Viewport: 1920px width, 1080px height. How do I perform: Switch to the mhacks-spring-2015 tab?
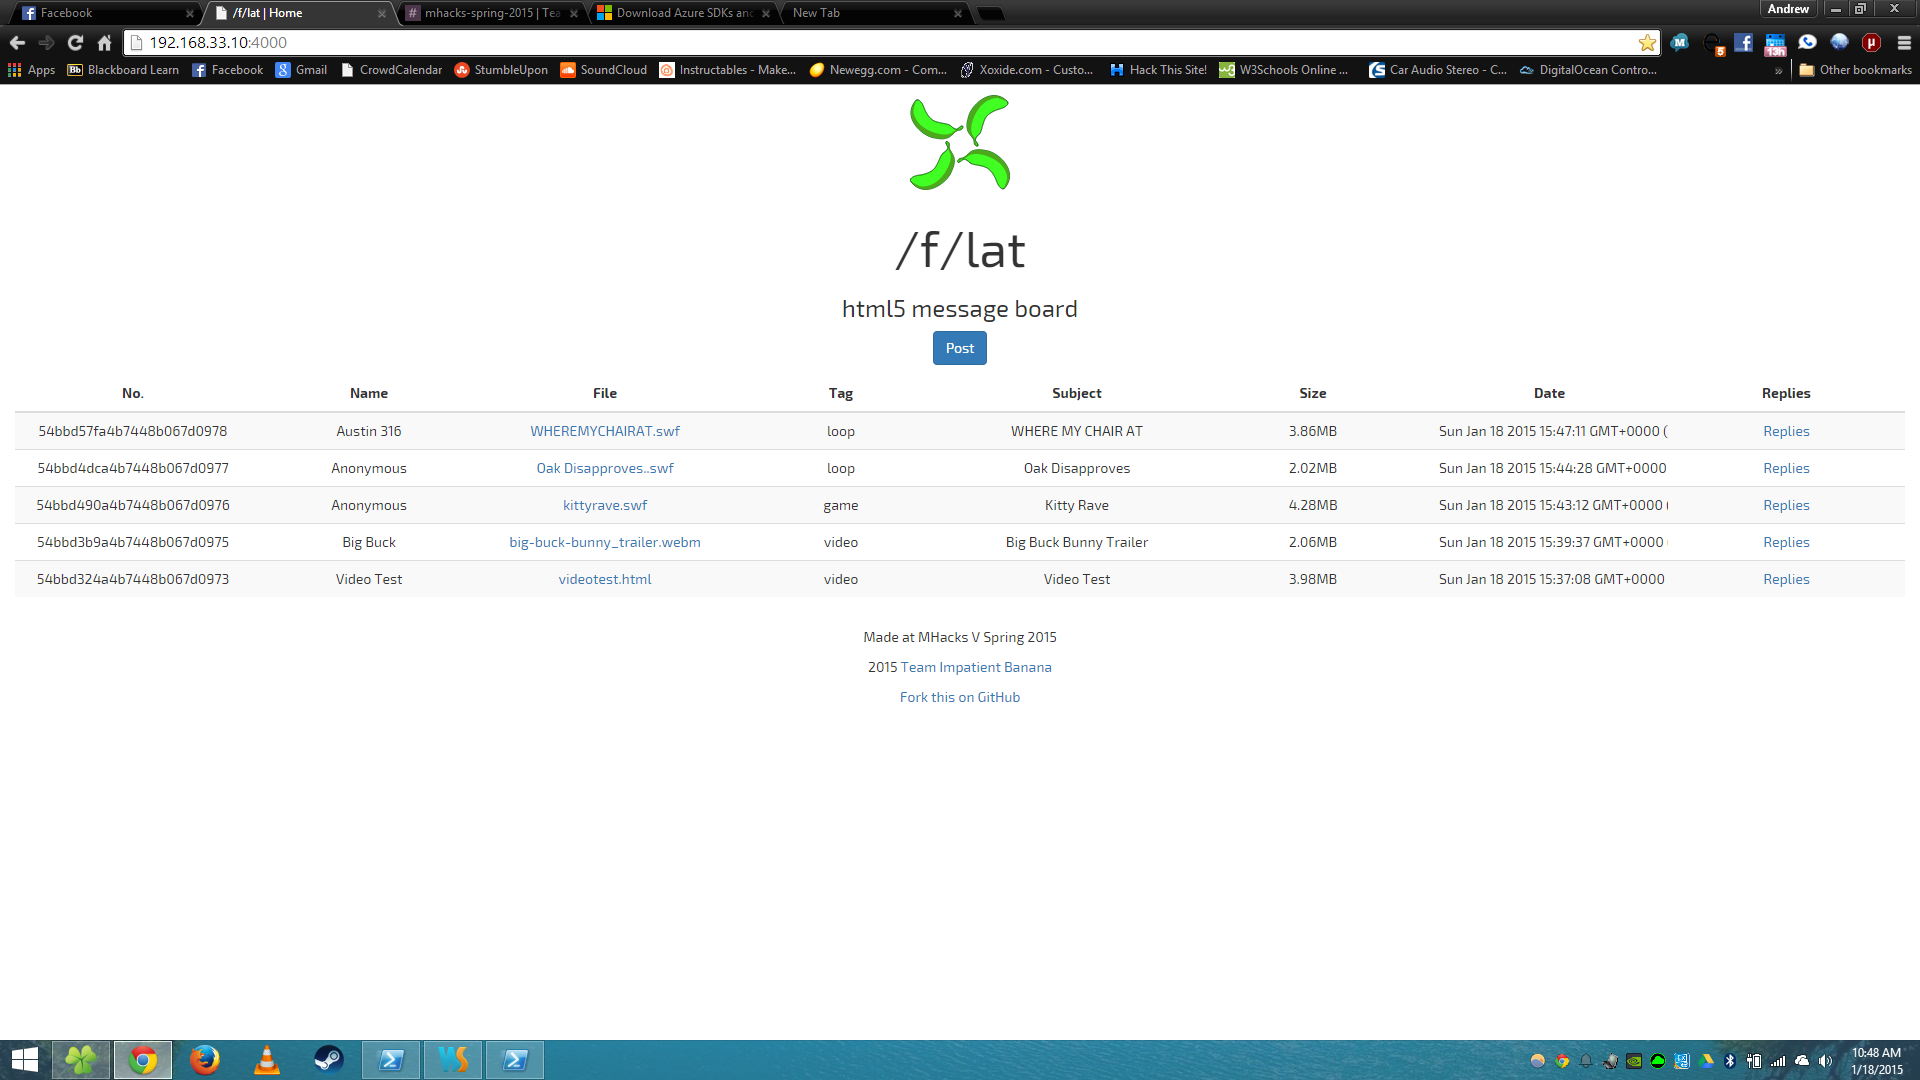[490, 13]
